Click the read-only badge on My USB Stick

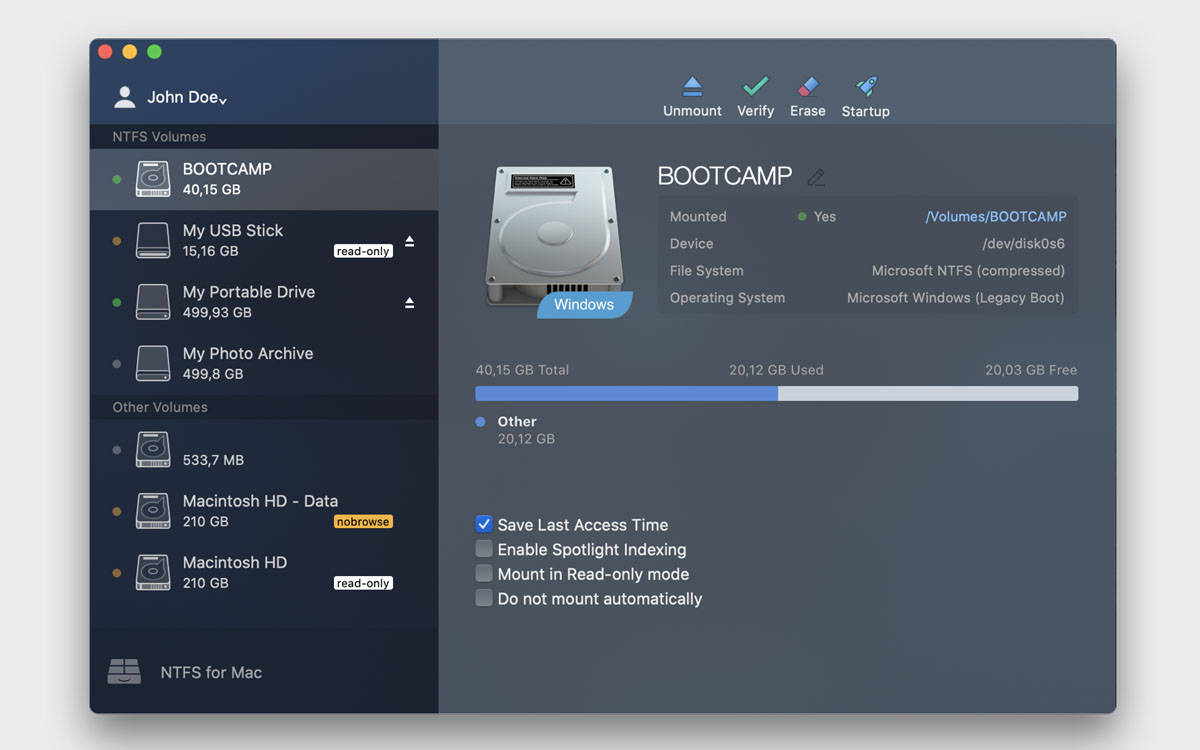(363, 252)
